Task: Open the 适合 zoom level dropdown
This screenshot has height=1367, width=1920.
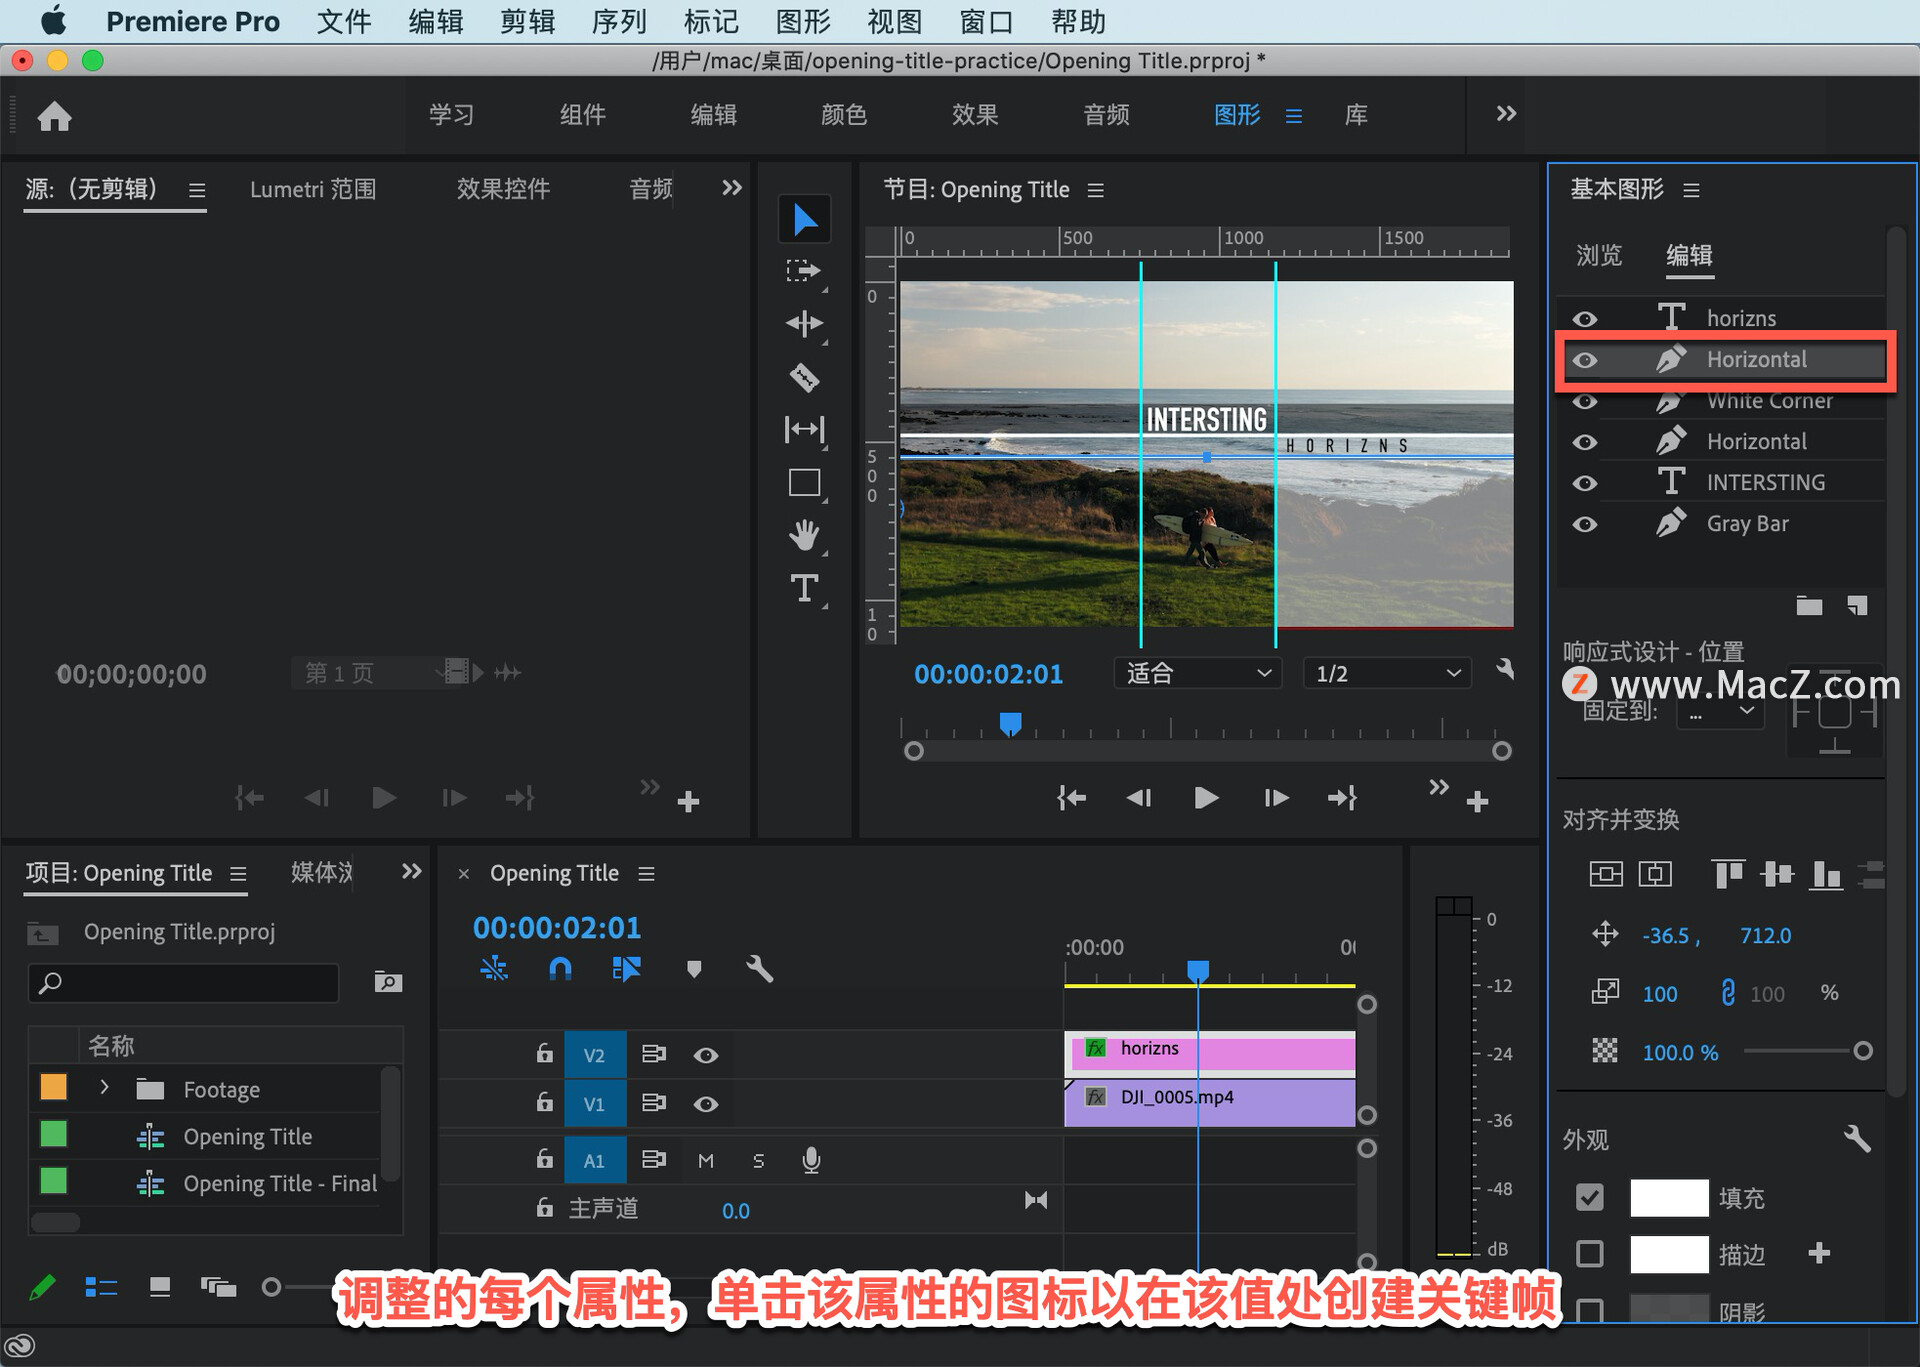Action: click(1197, 674)
